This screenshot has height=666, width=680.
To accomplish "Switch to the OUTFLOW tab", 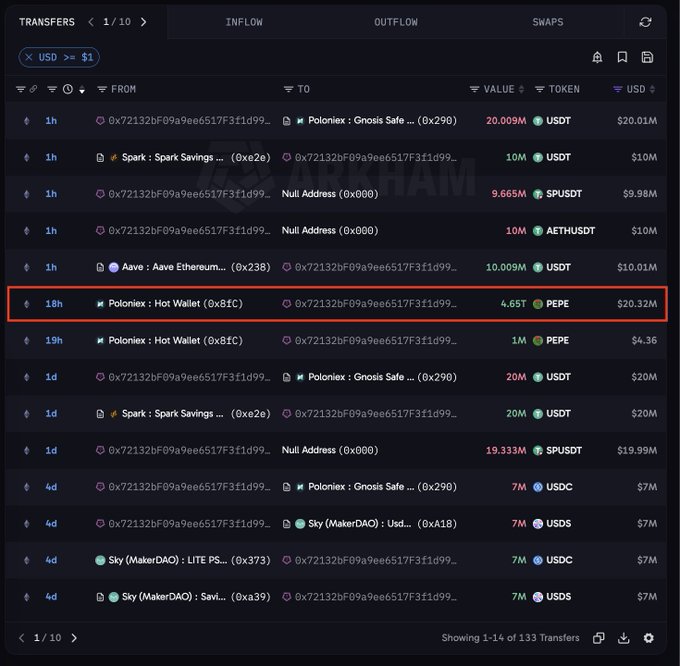I will (396, 22).
